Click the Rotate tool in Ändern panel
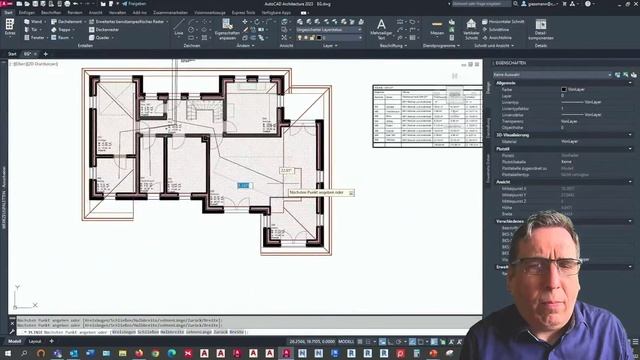The height and width of the screenshot is (360, 640). point(257,22)
